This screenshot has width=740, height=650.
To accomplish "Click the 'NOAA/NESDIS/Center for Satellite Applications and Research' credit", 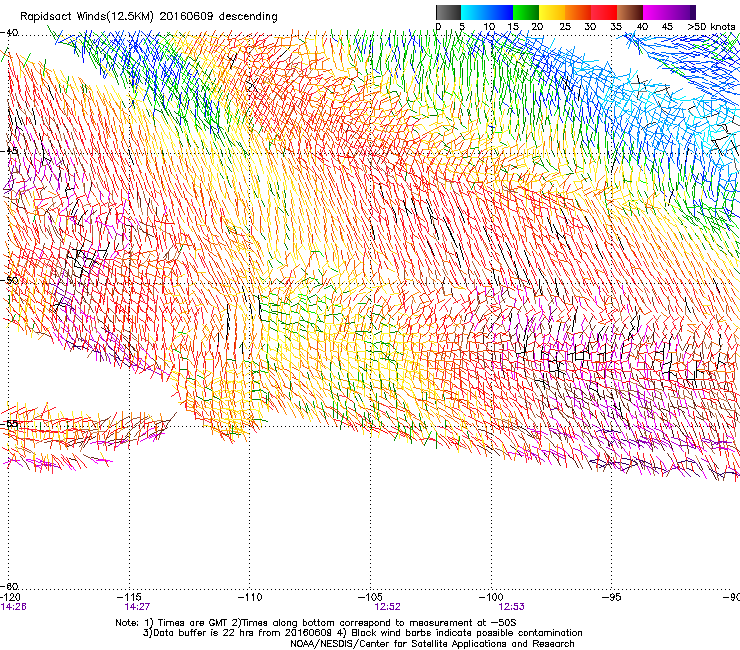I will click(x=432, y=644).
